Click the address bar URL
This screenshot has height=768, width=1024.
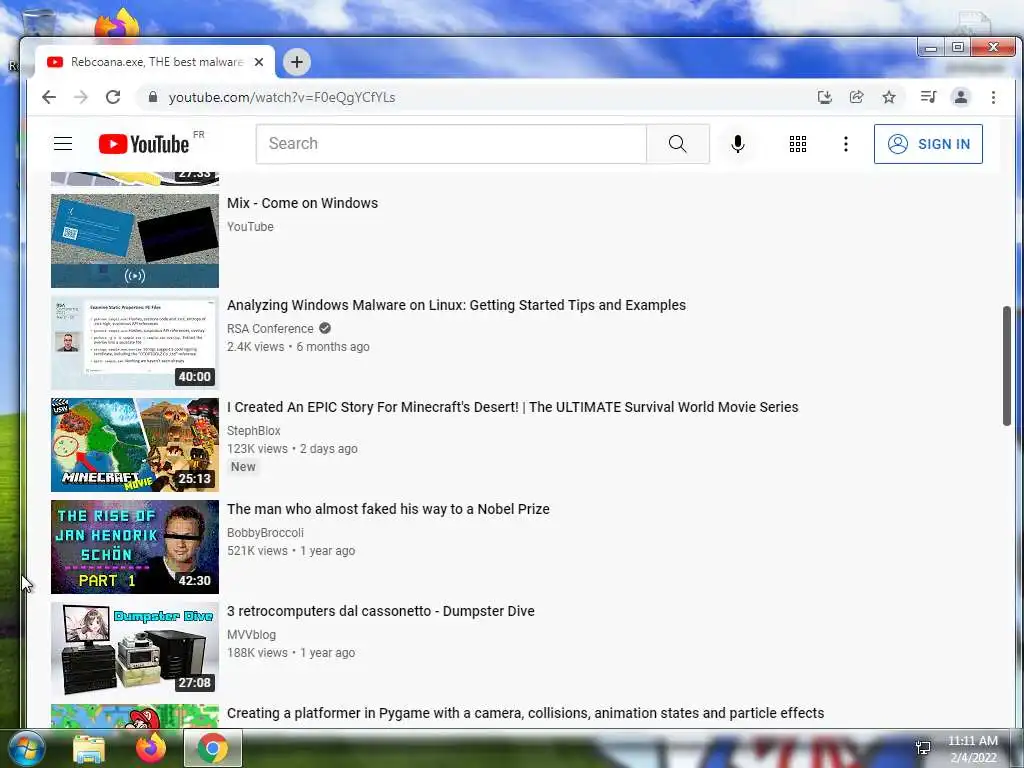(281, 97)
